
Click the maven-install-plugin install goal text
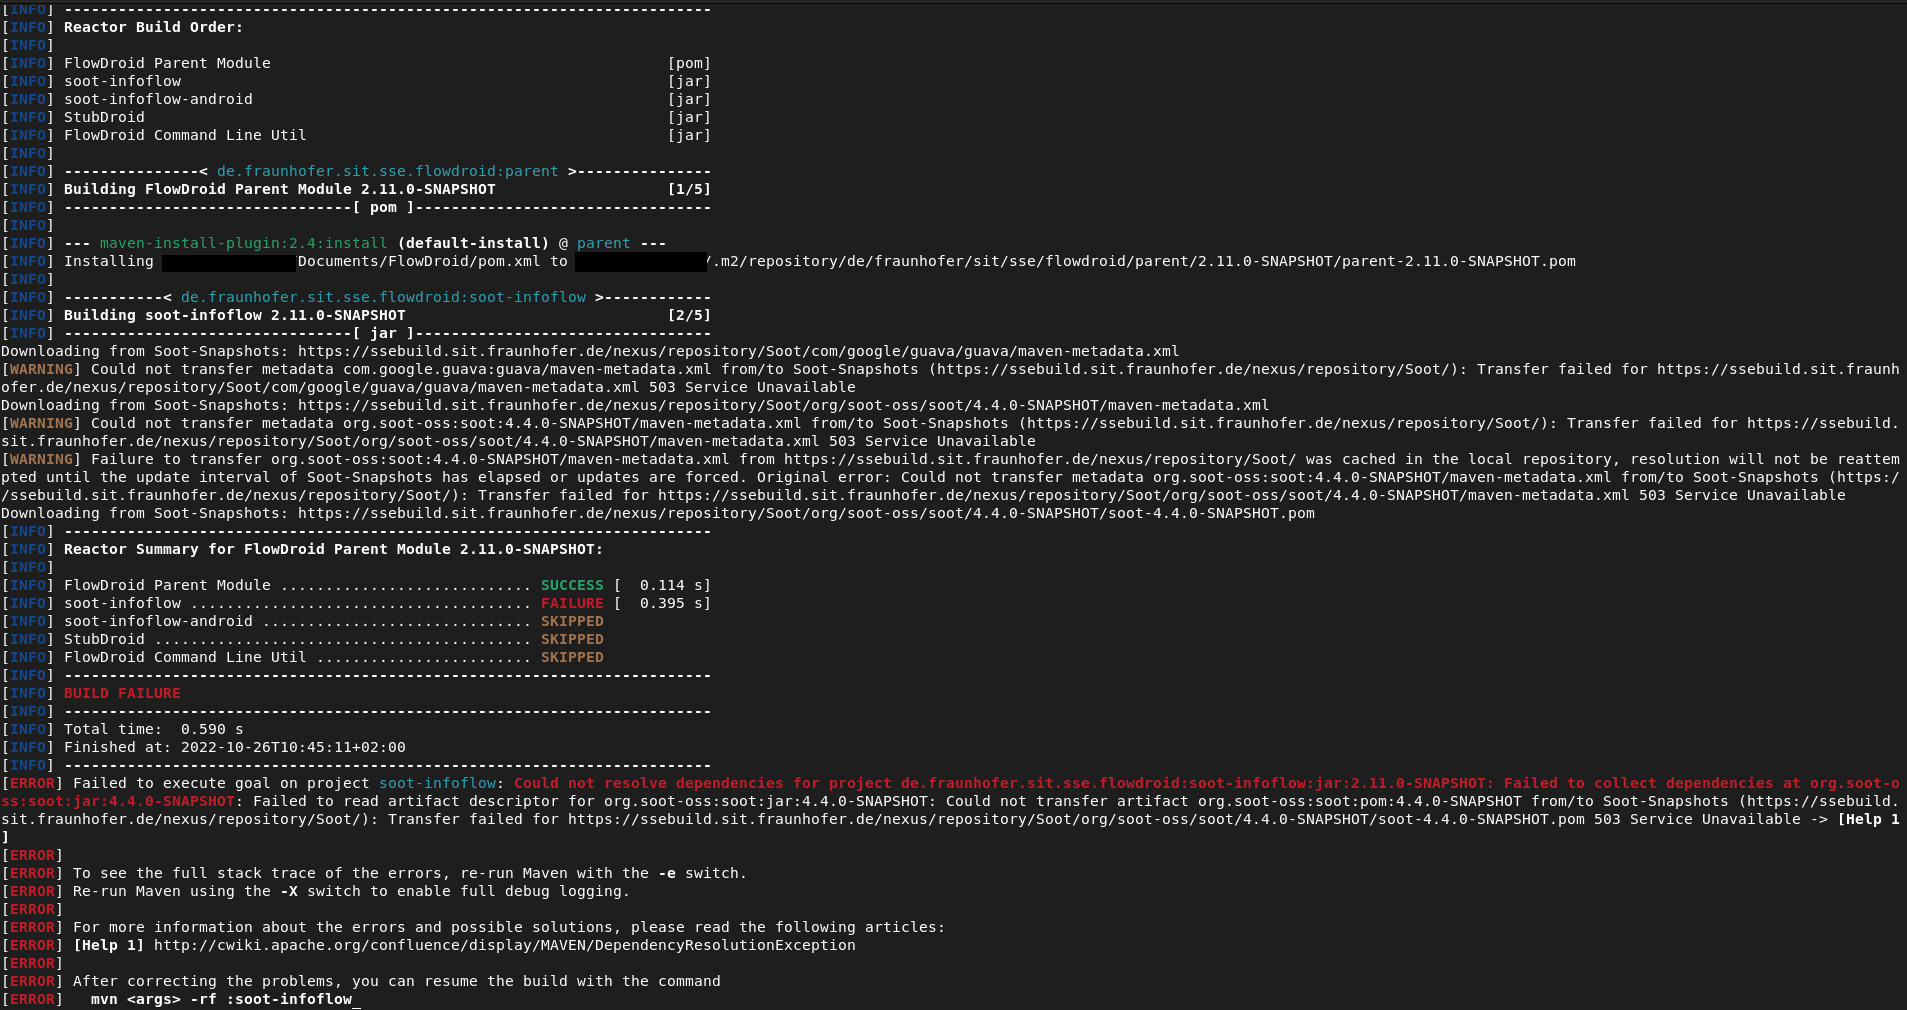pyautogui.click(x=240, y=243)
